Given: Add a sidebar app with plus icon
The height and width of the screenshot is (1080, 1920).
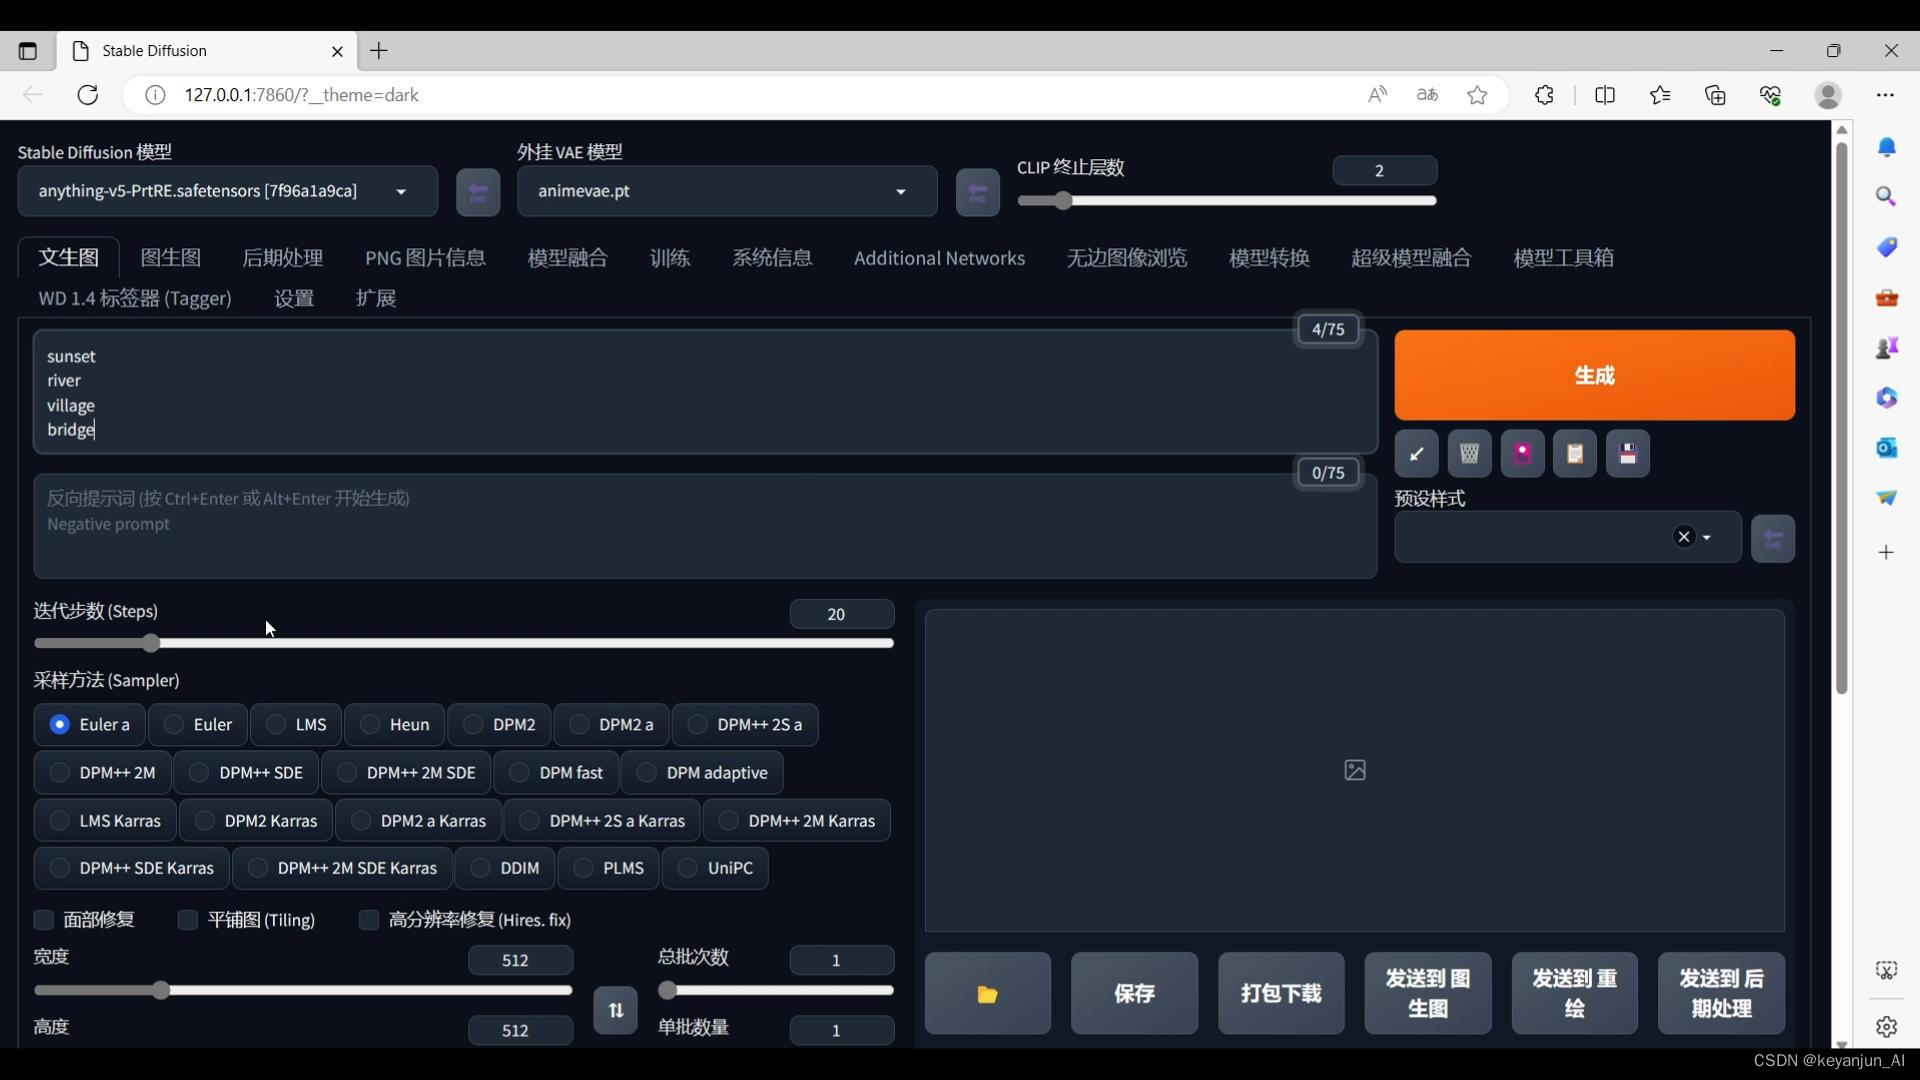Looking at the screenshot, I should coord(1886,552).
